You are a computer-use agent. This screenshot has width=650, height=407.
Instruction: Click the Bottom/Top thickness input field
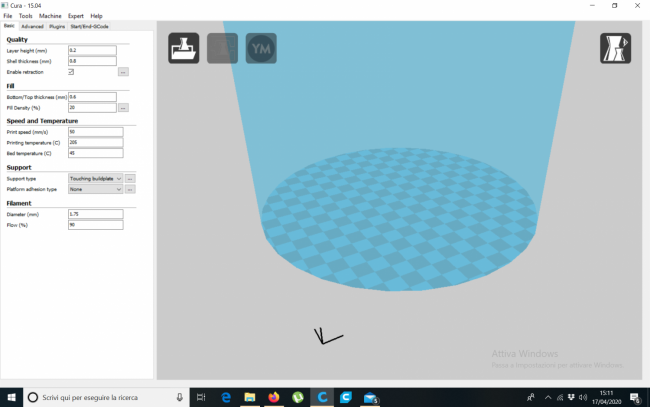point(92,97)
